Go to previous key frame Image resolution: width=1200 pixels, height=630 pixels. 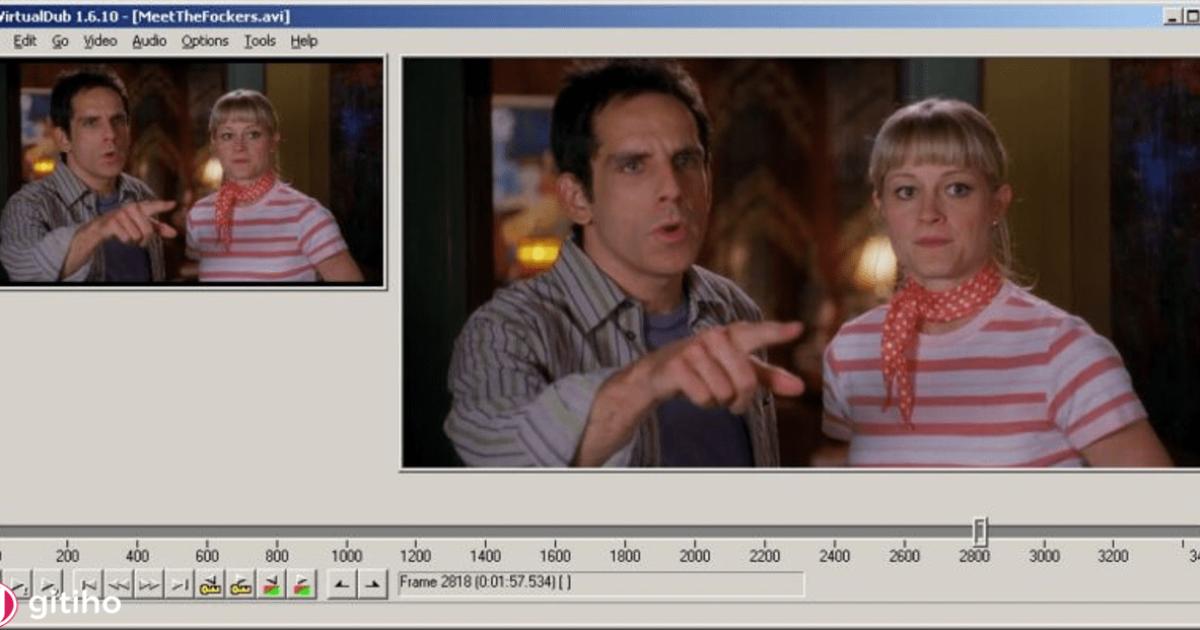click(210, 584)
